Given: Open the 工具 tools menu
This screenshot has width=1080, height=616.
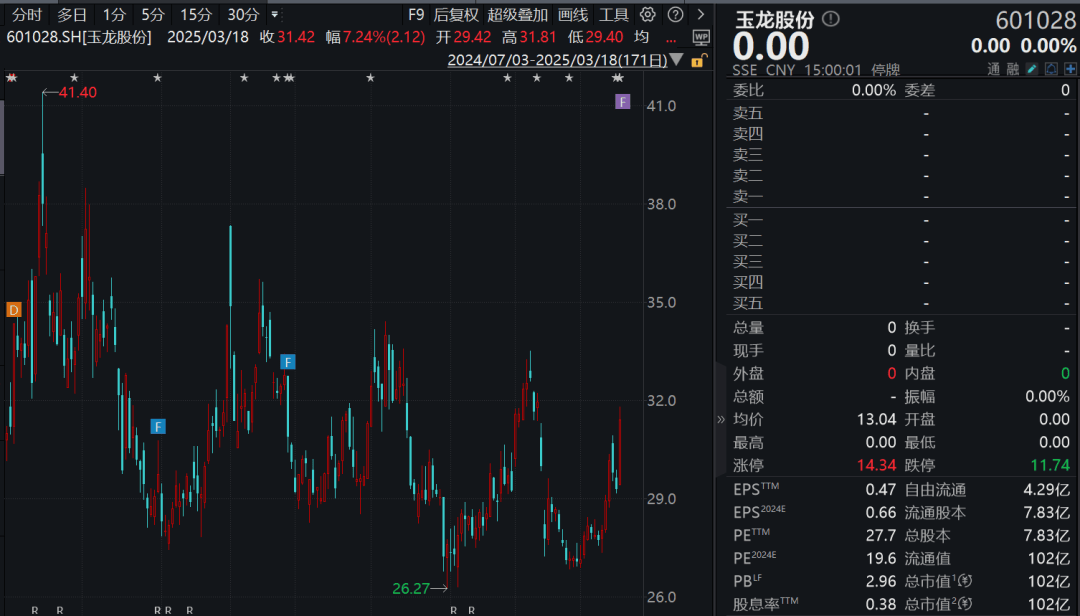Looking at the screenshot, I should 614,14.
